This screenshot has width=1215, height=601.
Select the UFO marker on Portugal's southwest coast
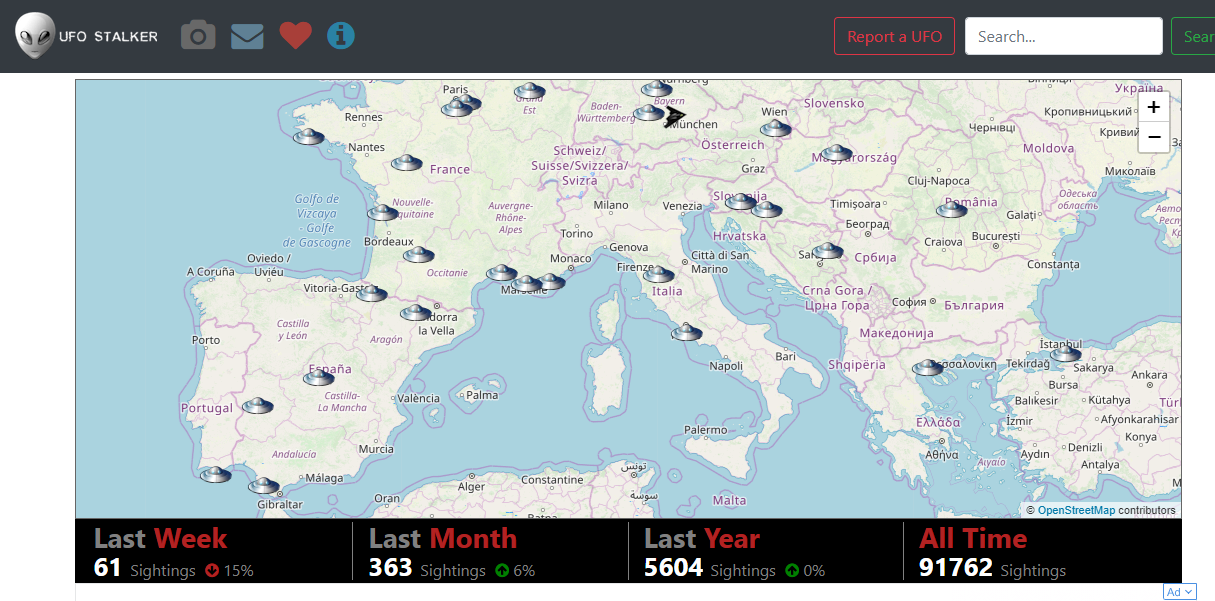[x=215, y=474]
